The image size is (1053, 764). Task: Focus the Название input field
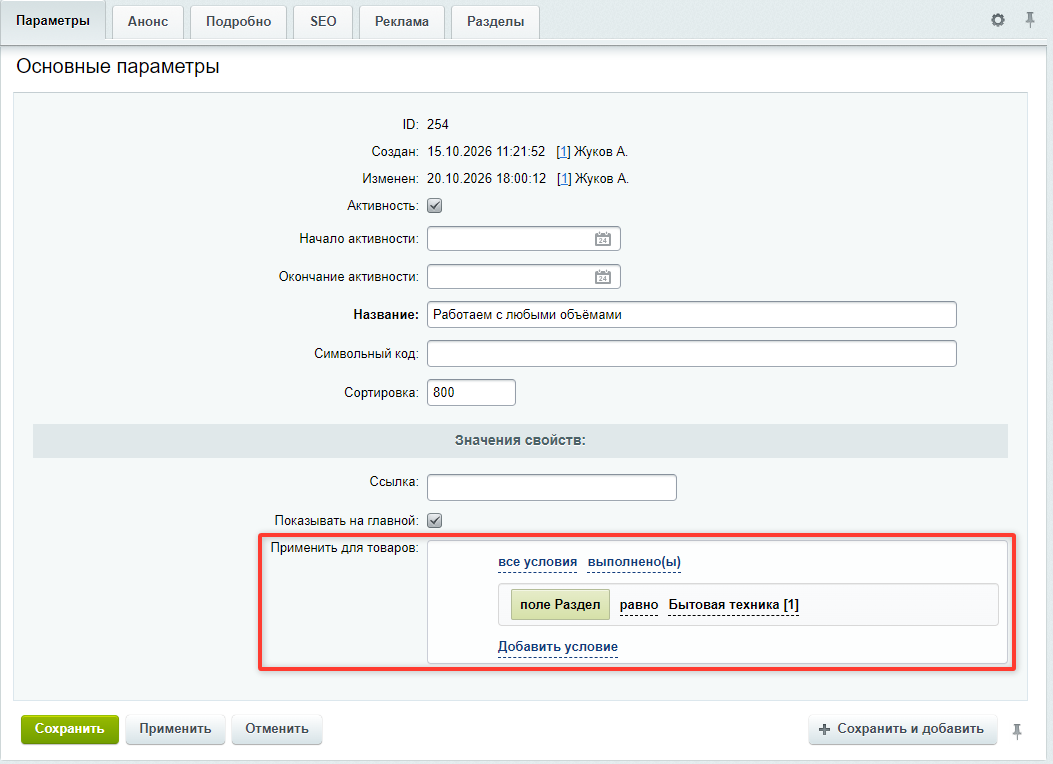(x=692, y=315)
